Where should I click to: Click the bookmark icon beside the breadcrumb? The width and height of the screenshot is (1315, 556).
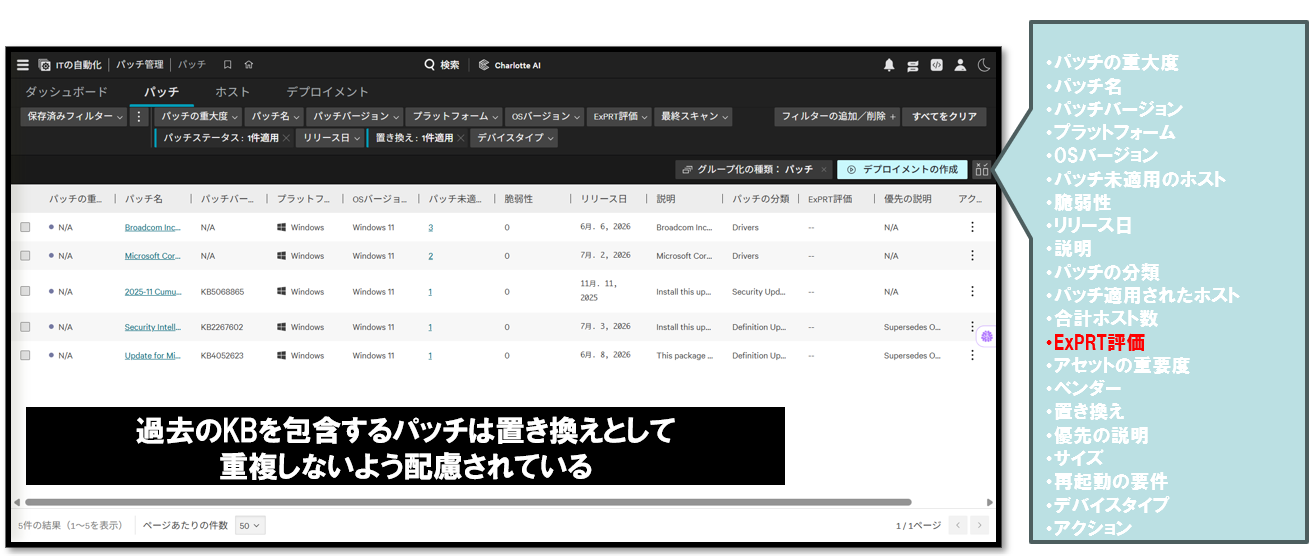pos(228,65)
